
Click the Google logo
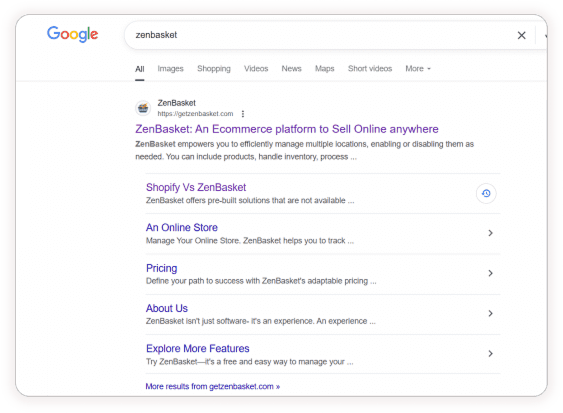tap(73, 34)
